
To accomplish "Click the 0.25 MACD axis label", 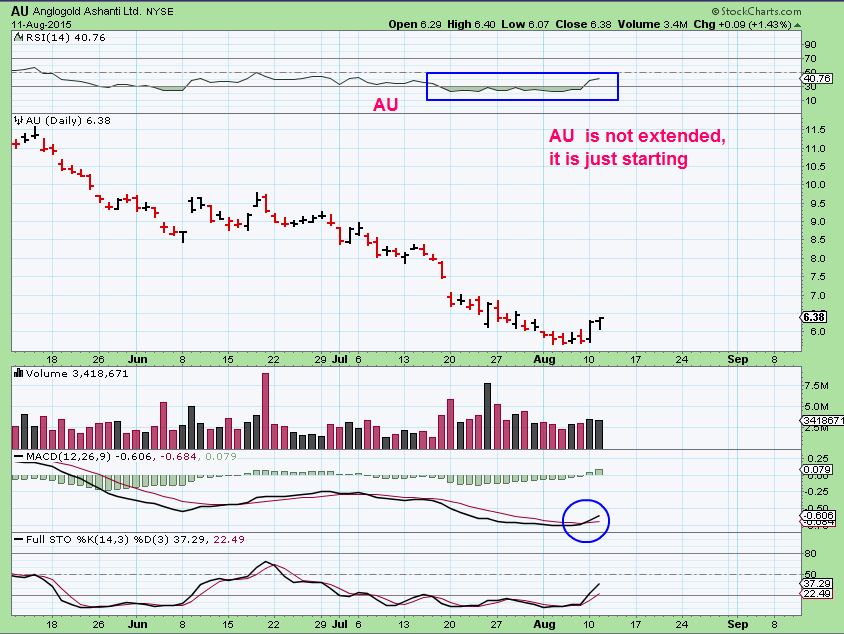I will [x=818, y=459].
